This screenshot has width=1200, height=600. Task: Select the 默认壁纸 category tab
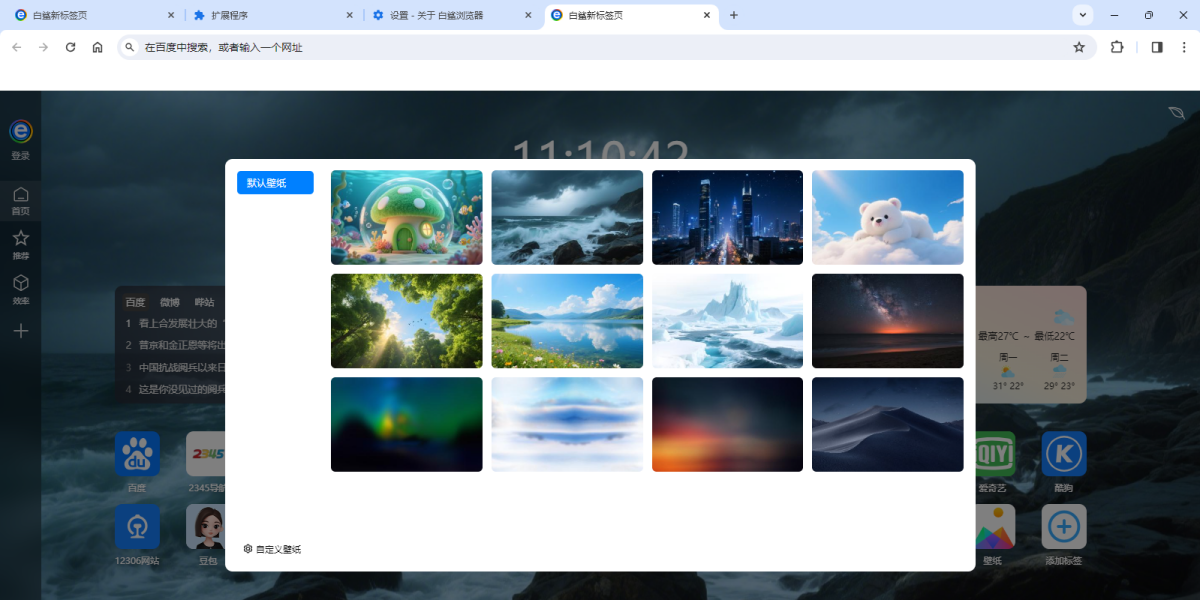274,183
